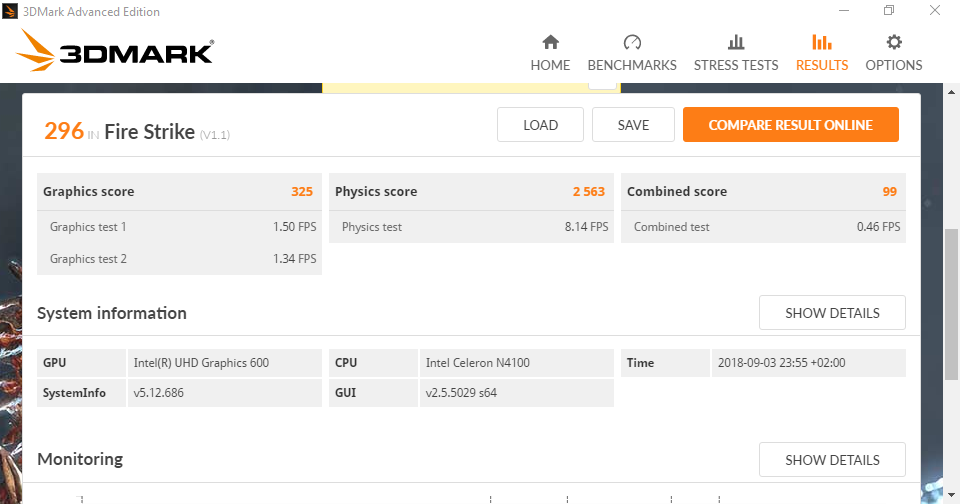Screen dimensions: 960x504
Task: Click the Results bar chart icon
Action: pos(822,42)
